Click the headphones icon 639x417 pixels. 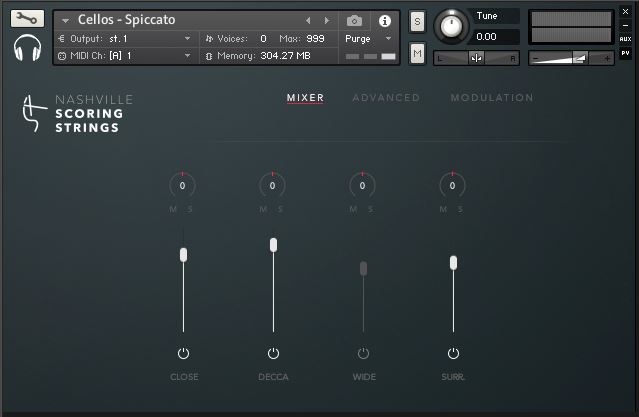[x=27, y=48]
